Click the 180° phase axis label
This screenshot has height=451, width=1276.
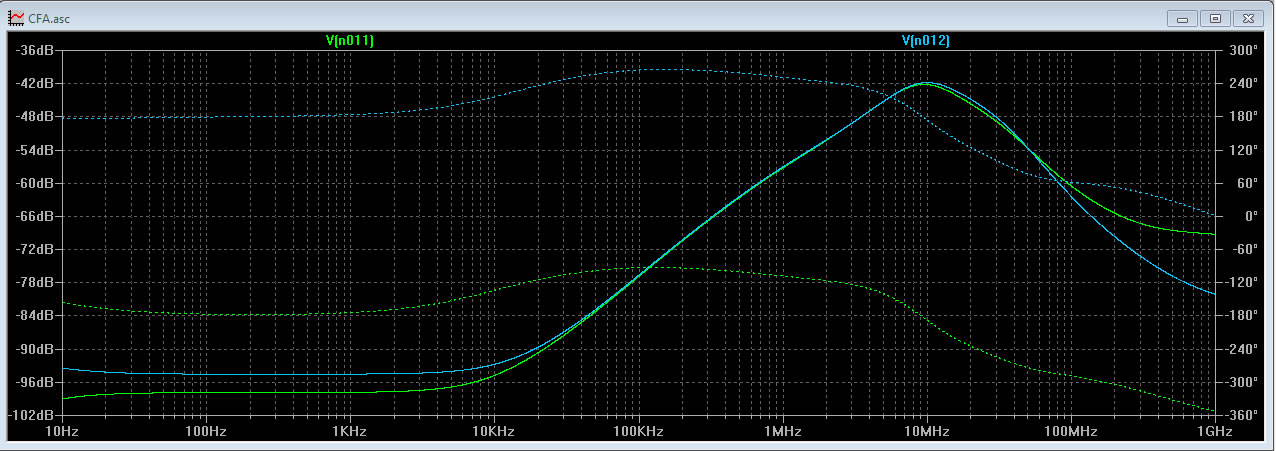[x=1243, y=116]
